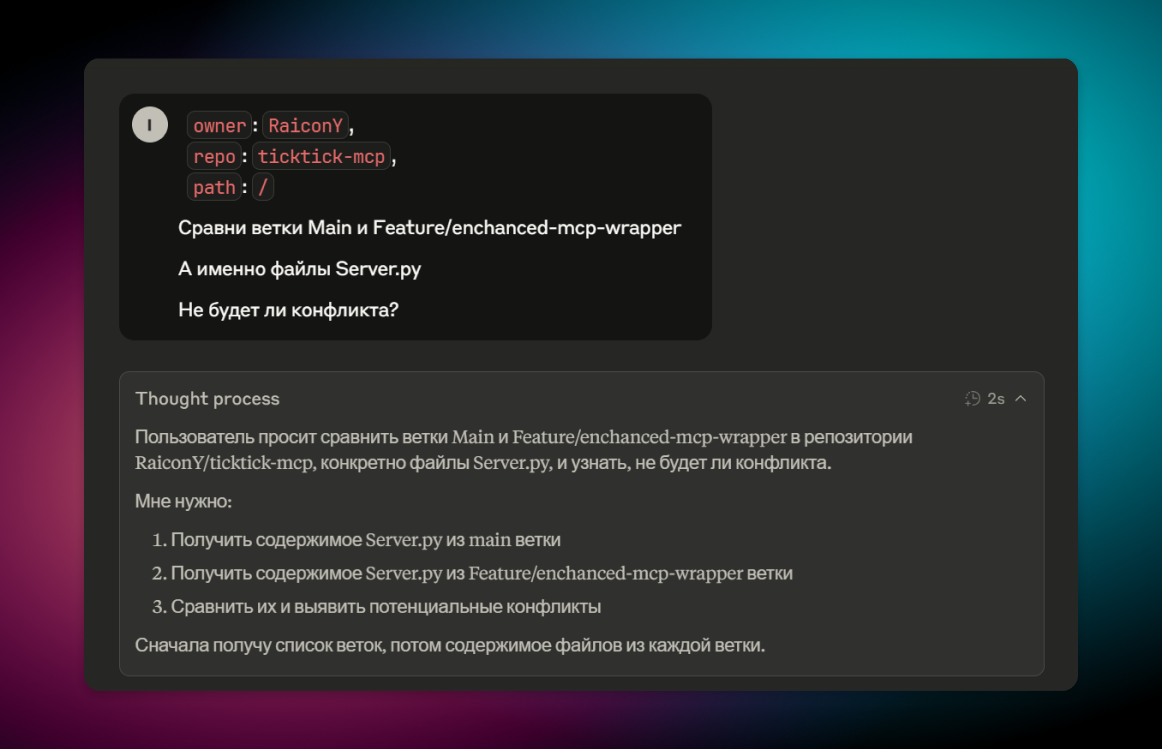Select the path code tag
Image resolution: width=1162 pixels, height=749 pixels.
pos(214,187)
